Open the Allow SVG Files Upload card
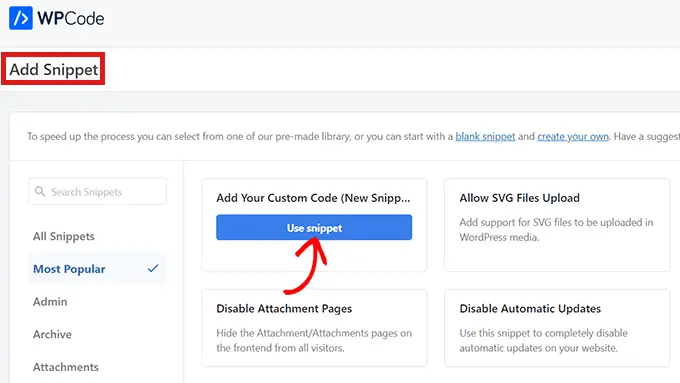This screenshot has height=383, width=680. click(x=557, y=226)
